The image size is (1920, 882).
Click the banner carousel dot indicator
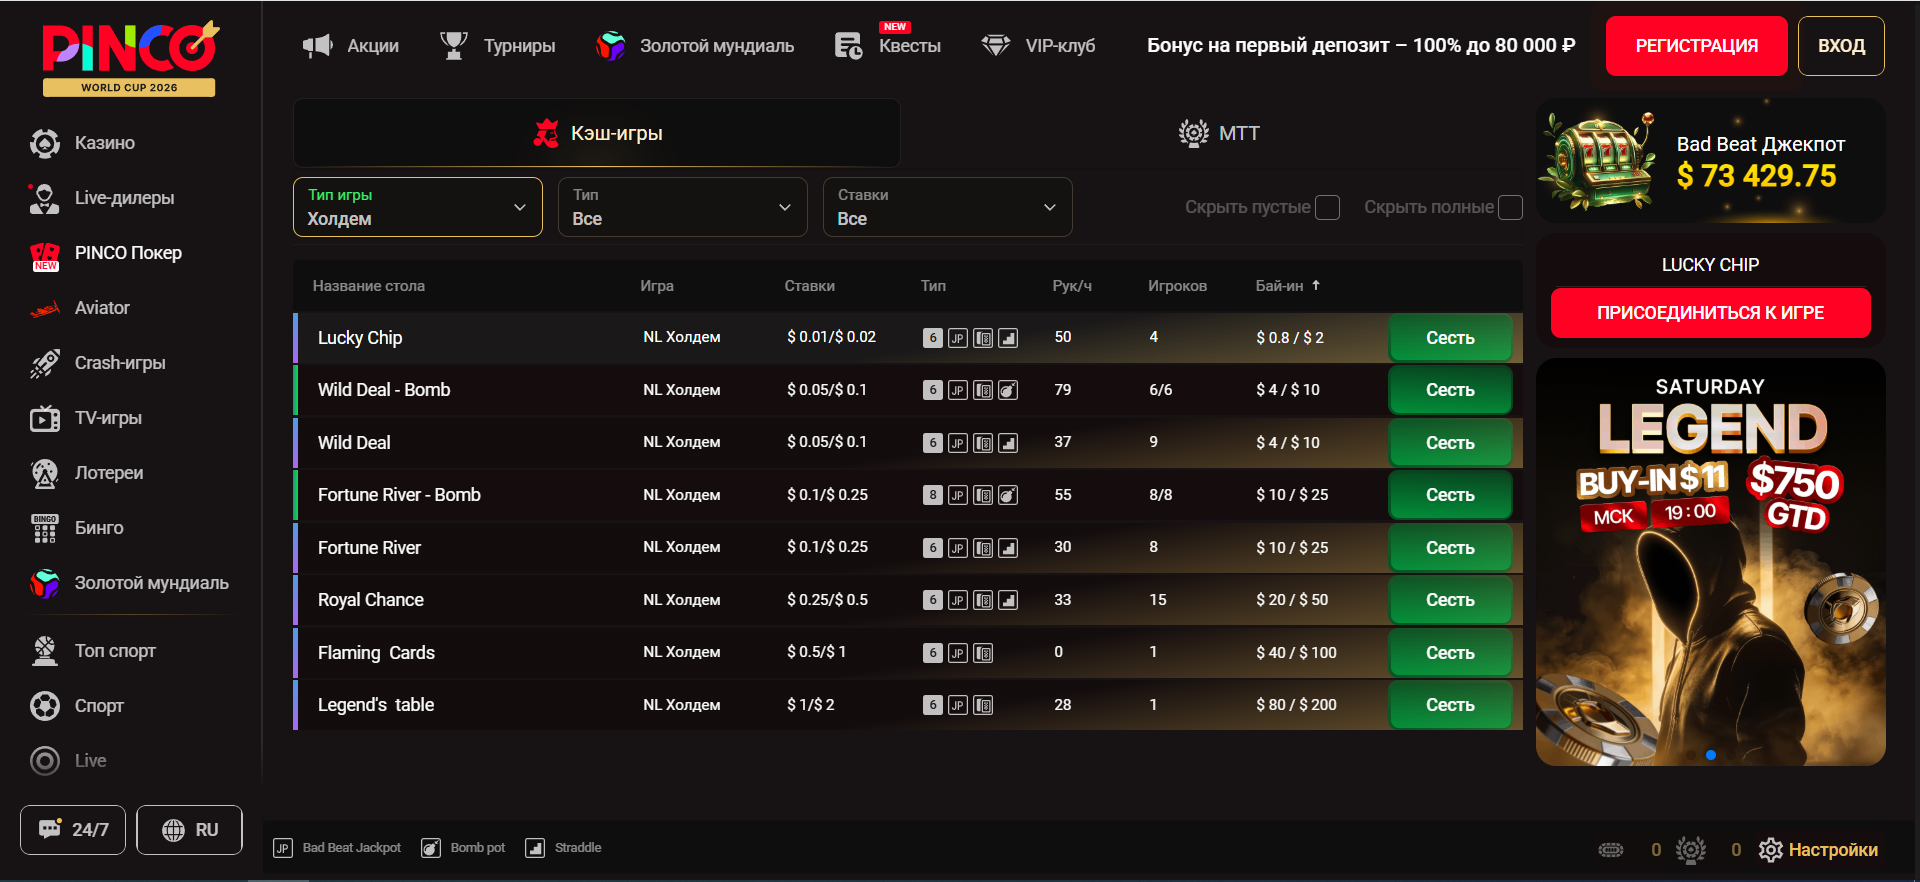coord(1711,755)
